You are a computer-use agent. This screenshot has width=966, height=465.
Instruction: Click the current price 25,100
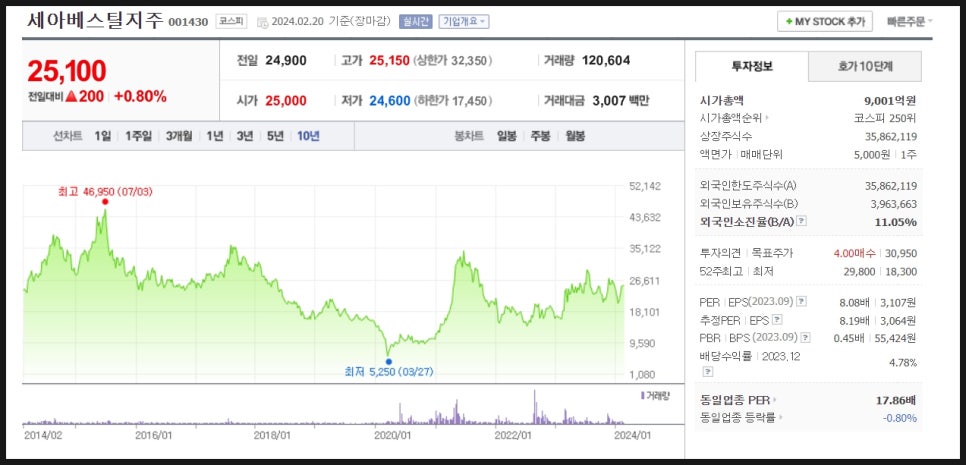coord(67,71)
